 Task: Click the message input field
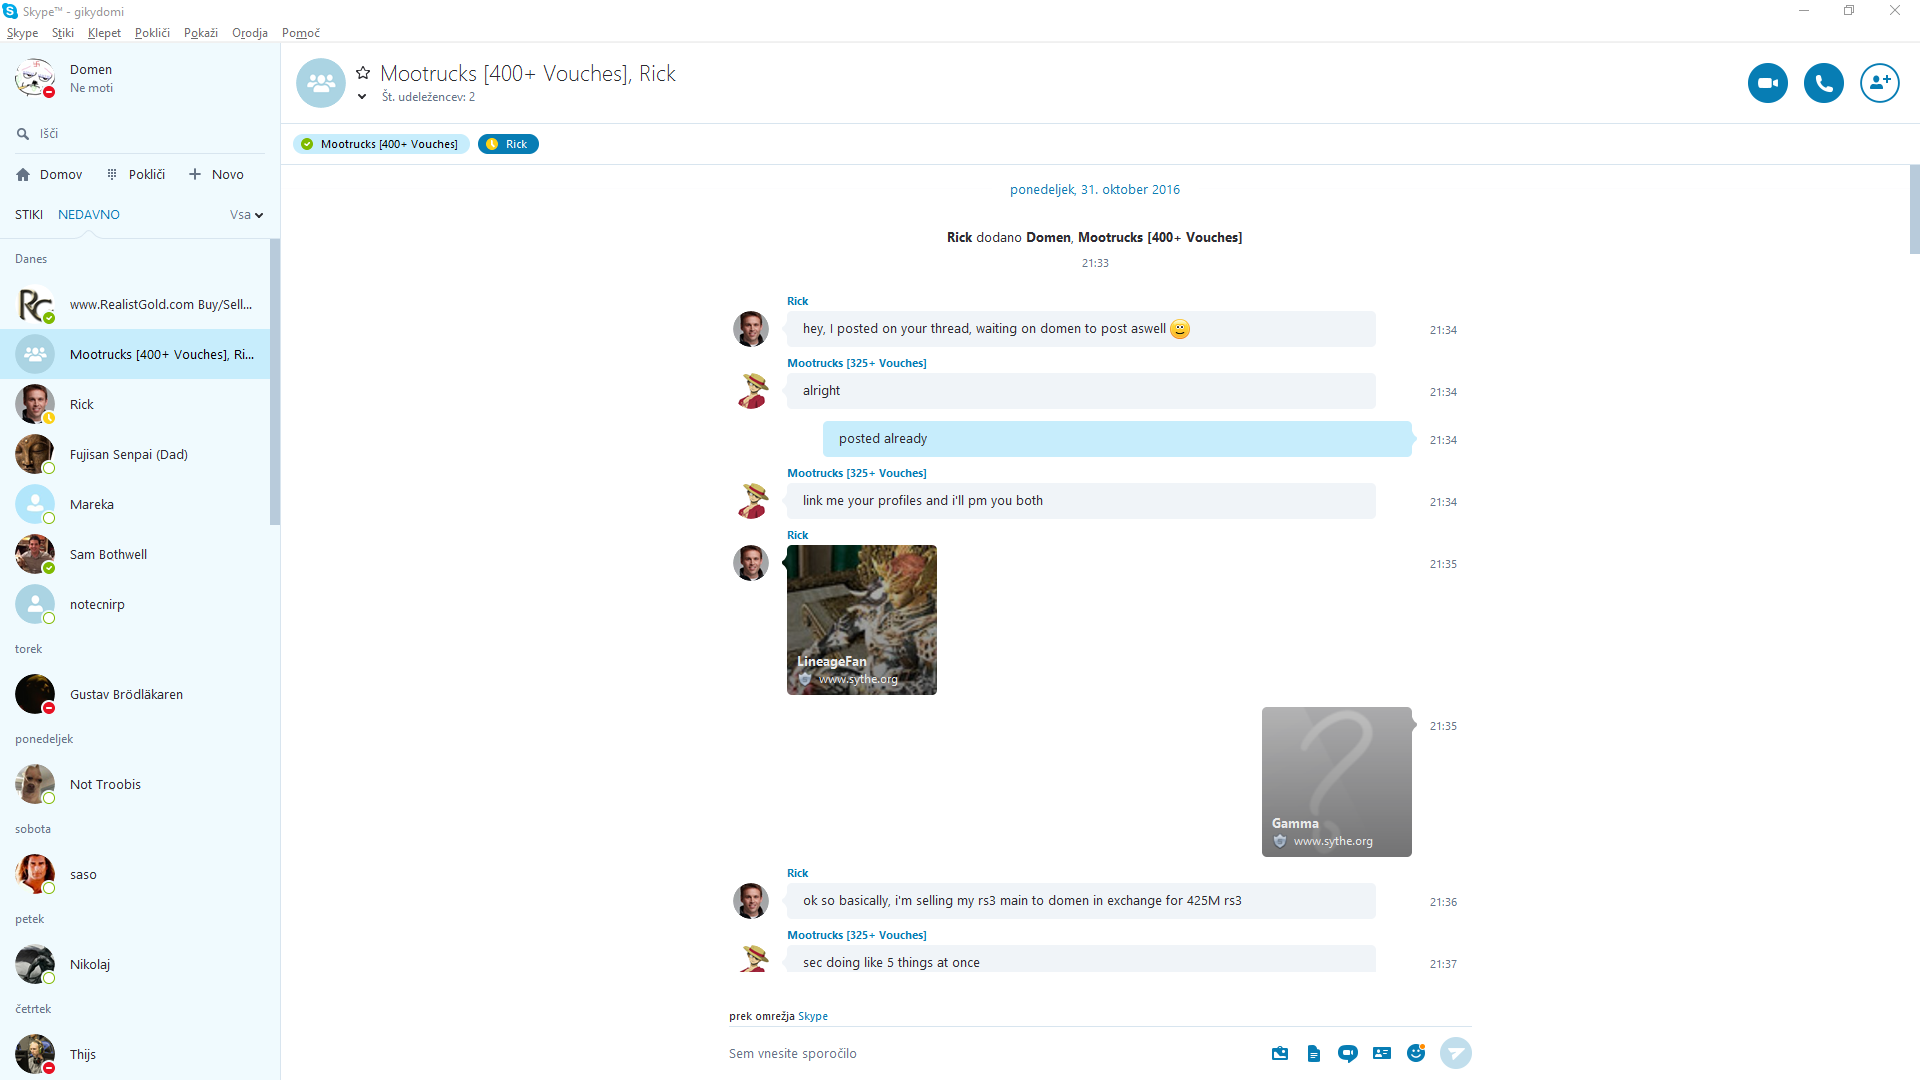tap(990, 1053)
